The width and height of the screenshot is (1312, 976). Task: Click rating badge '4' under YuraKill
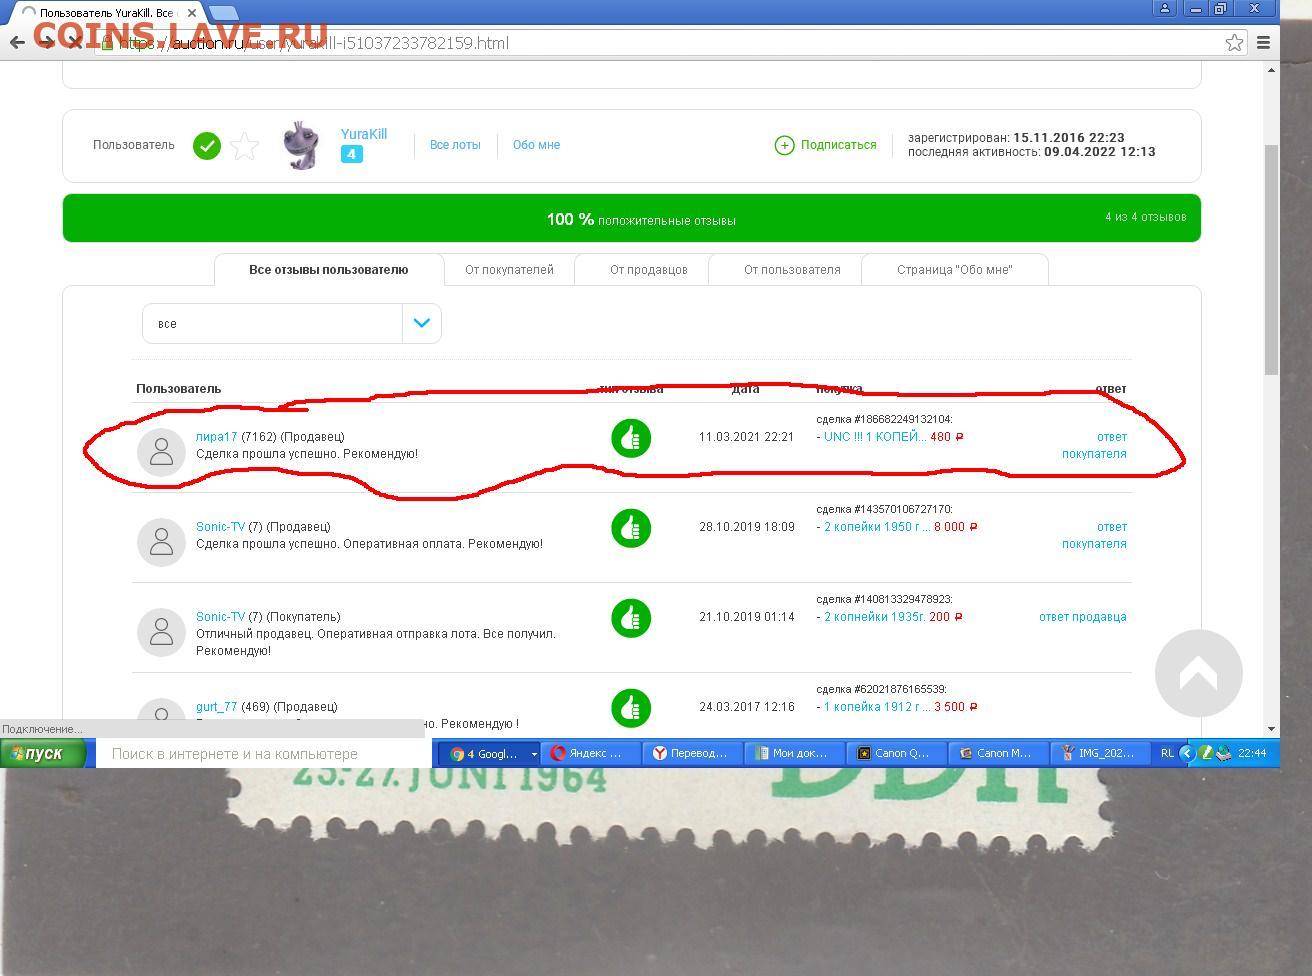[351, 154]
